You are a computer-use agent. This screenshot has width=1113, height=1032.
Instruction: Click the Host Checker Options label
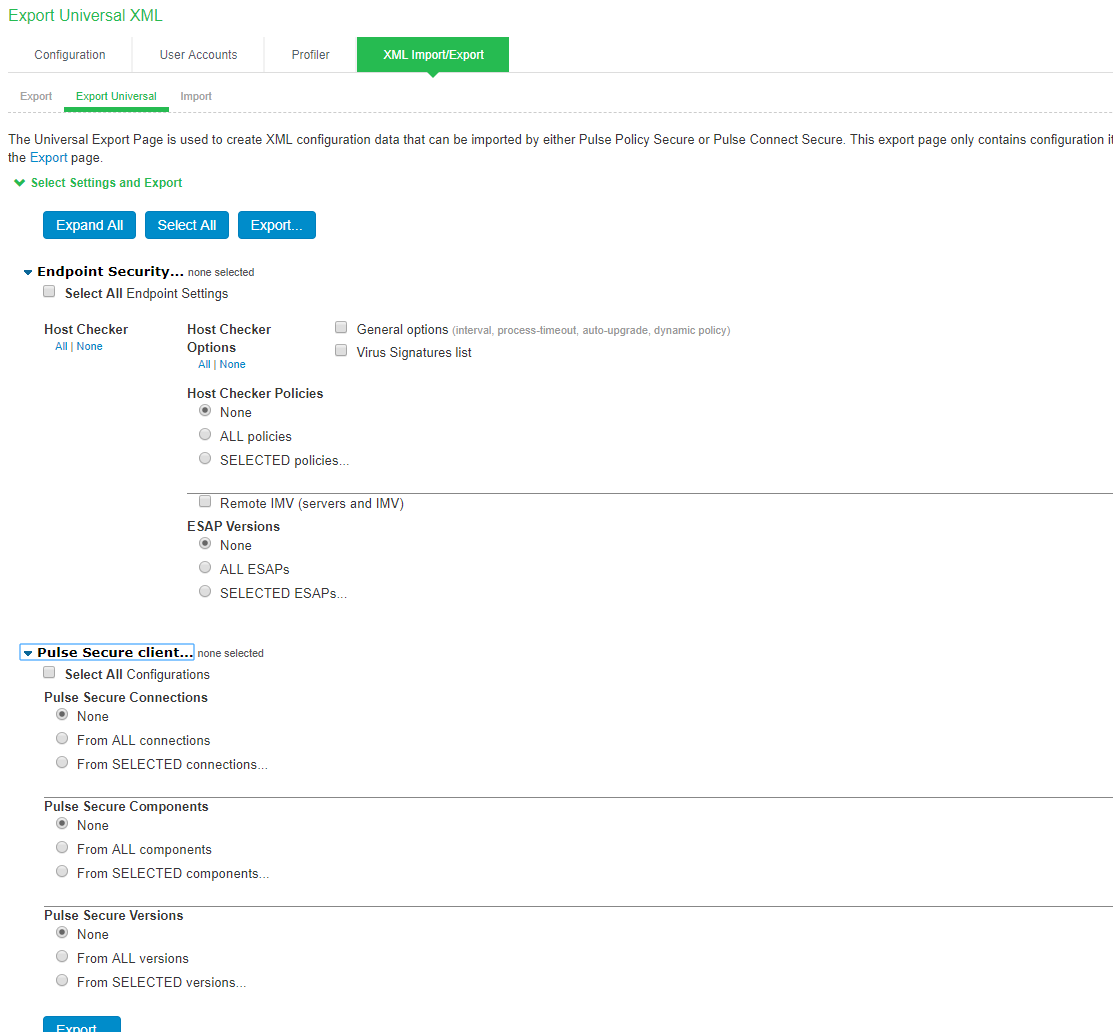click(x=229, y=339)
